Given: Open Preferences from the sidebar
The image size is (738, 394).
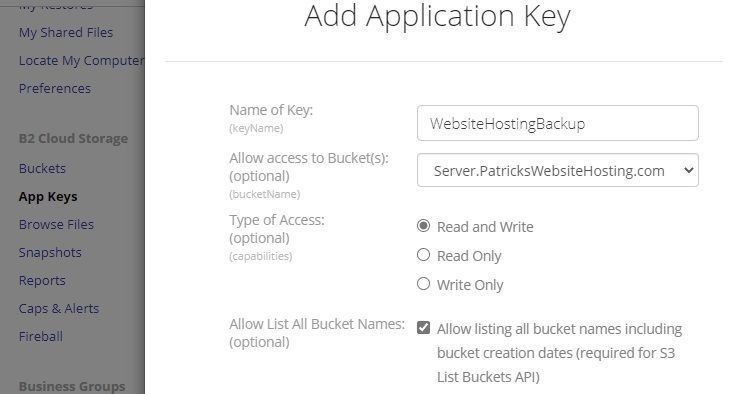Looking at the screenshot, I should click(x=55, y=88).
